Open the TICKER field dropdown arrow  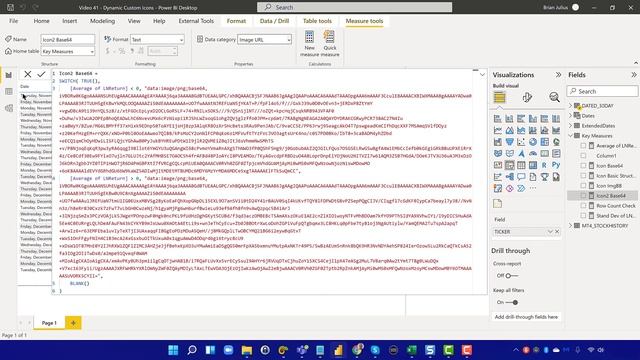click(x=550, y=231)
